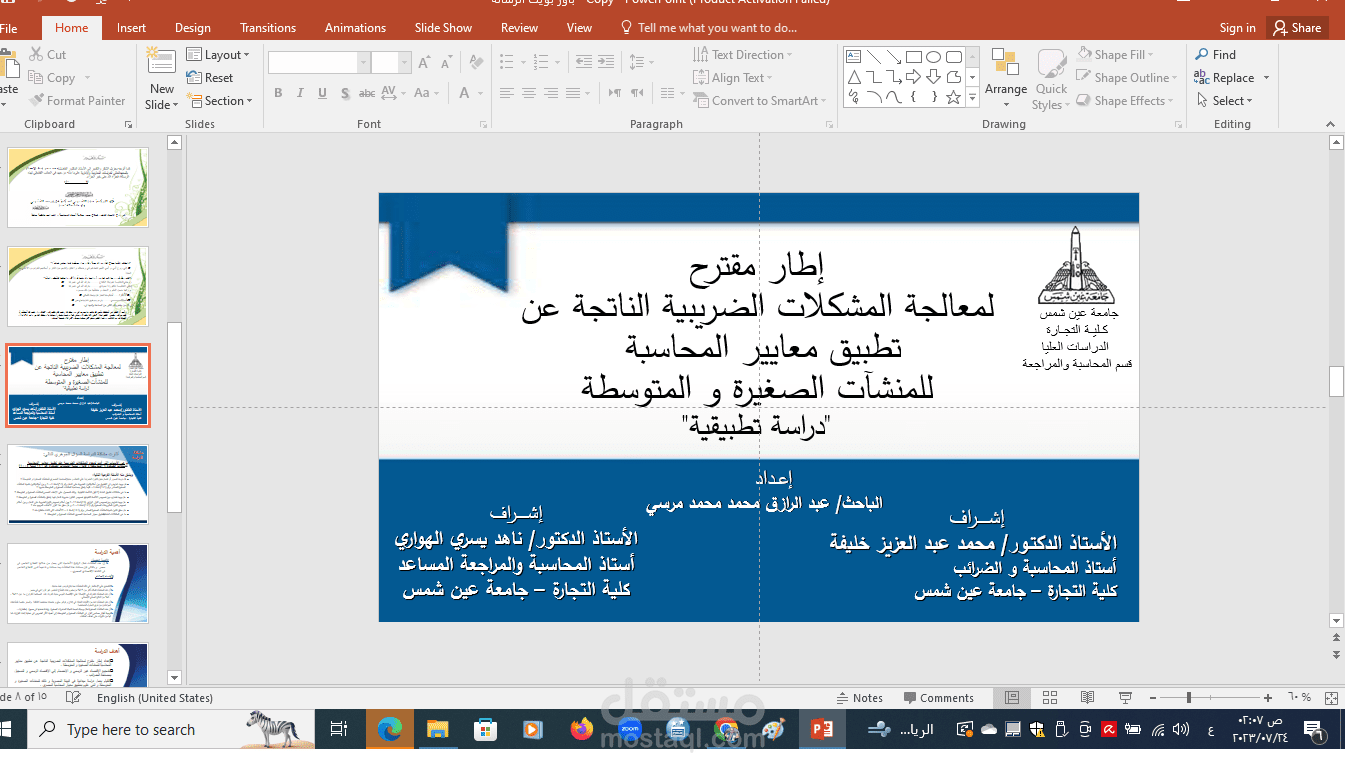The height and width of the screenshot is (768, 1366).
Task: Click zoom out minus button
Action: click(x=1154, y=698)
